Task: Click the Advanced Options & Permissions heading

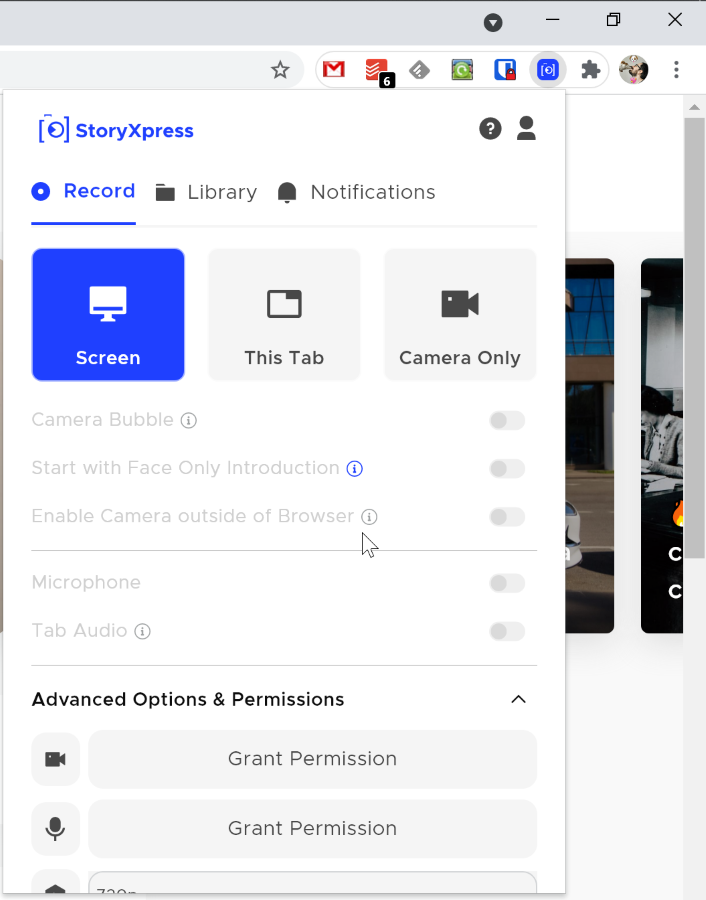Action: (x=188, y=699)
